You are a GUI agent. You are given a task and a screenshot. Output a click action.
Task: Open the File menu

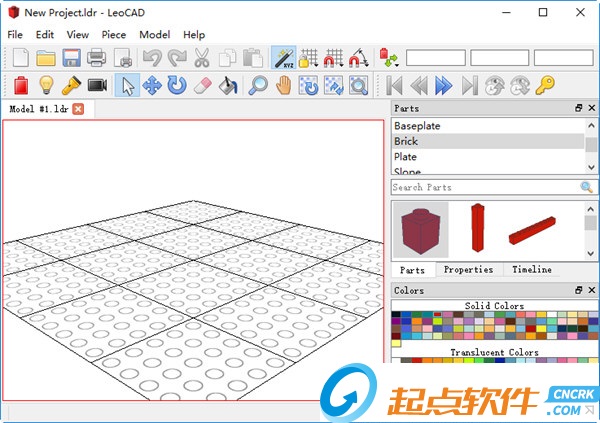[15, 35]
